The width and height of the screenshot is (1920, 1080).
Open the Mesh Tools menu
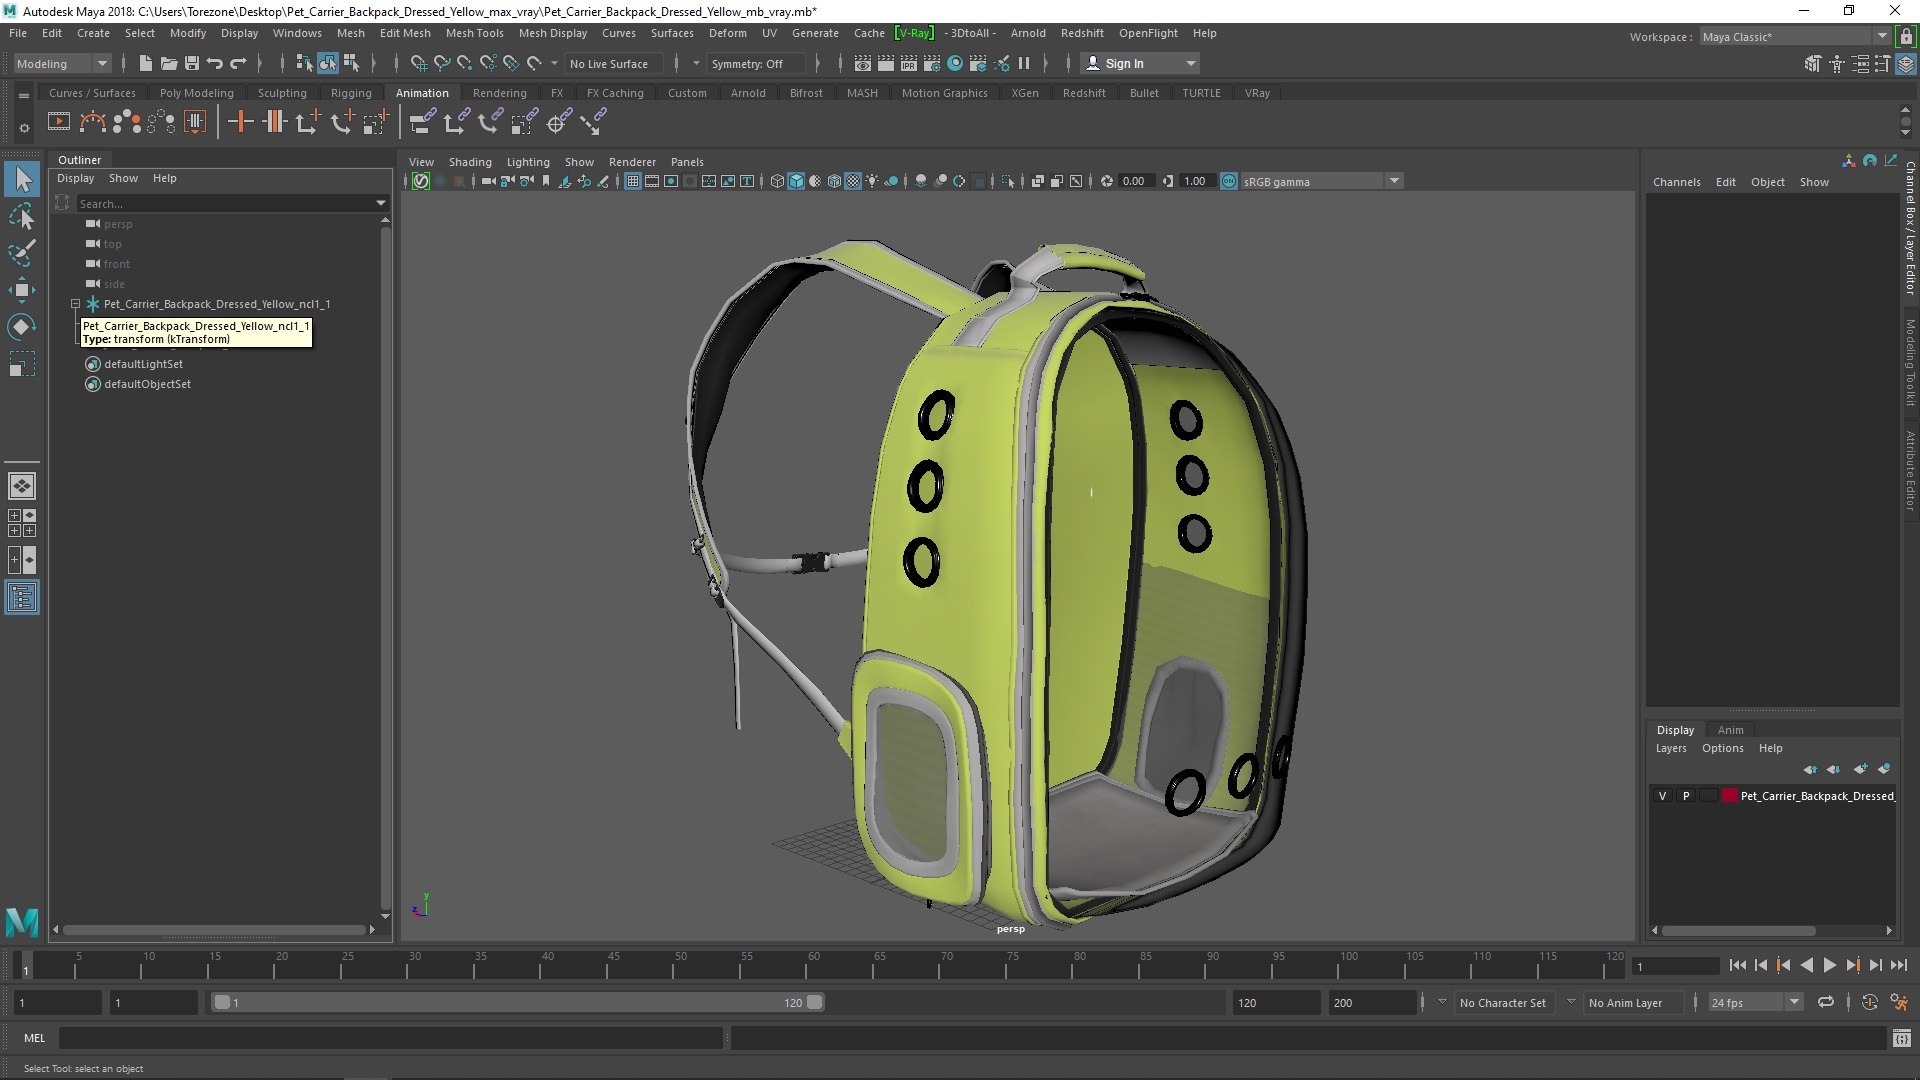click(x=474, y=33)
